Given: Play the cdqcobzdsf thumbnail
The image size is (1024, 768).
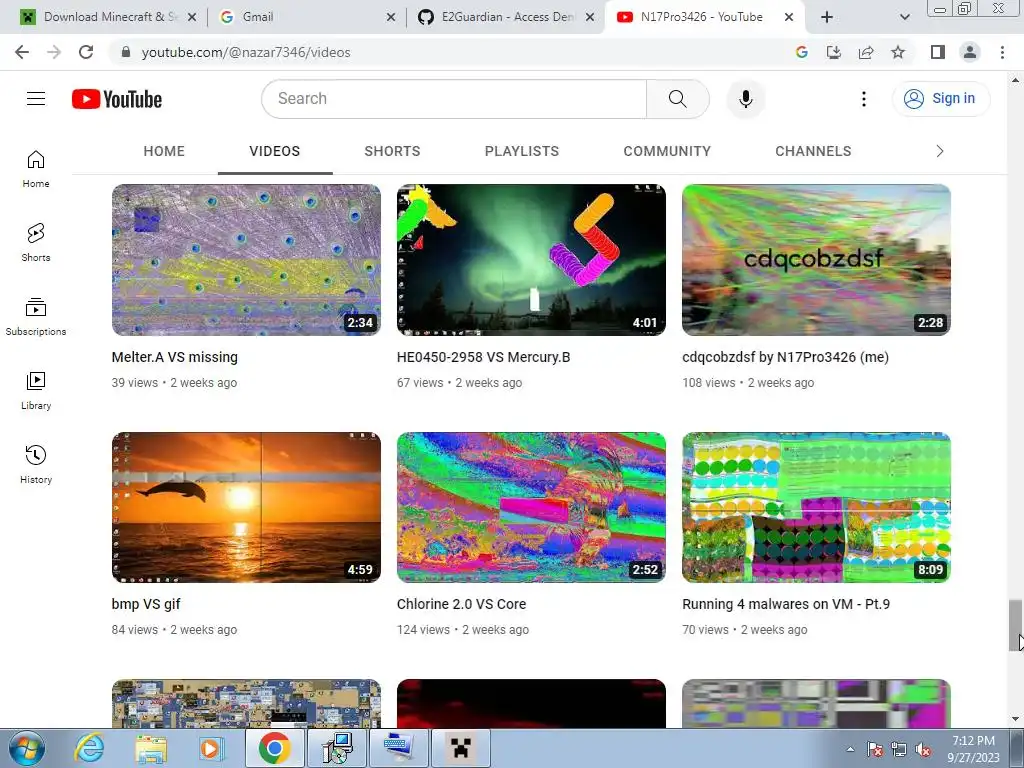Looking at the screenshot, I should pos(816,260).
